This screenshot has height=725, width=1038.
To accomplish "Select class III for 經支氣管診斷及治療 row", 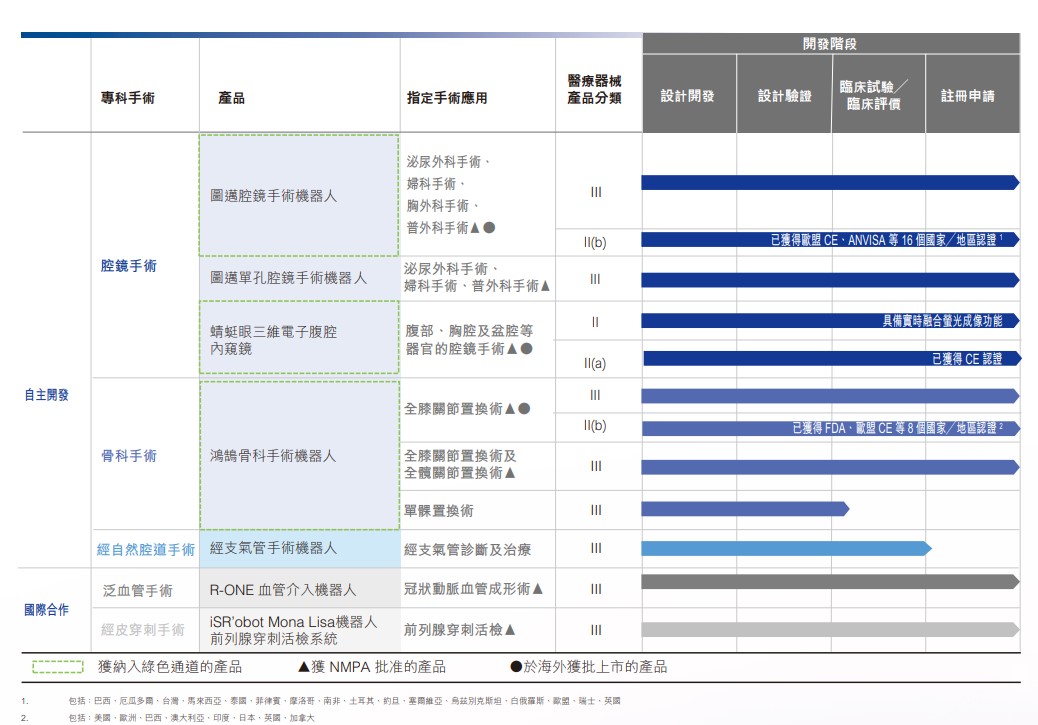I will coord(596,548).
